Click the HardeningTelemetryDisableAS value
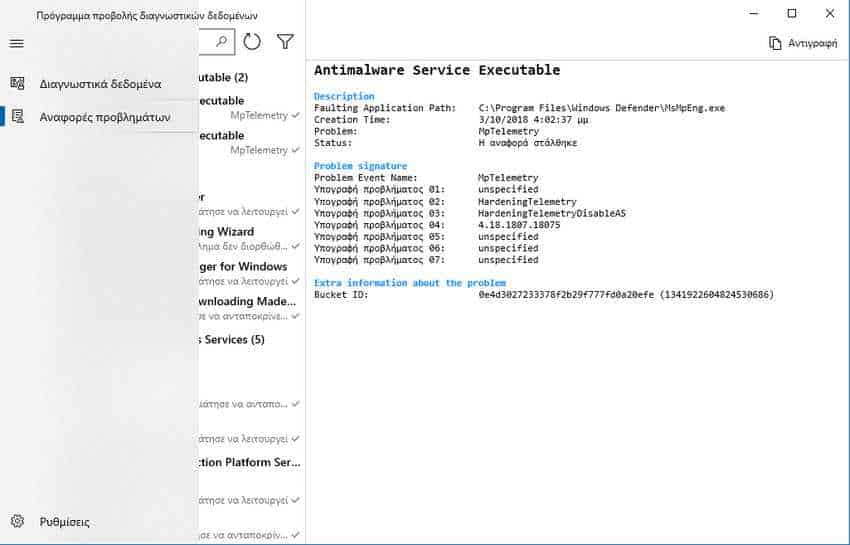The width and height of the screenshot is (850, 545). coord(552,213)
